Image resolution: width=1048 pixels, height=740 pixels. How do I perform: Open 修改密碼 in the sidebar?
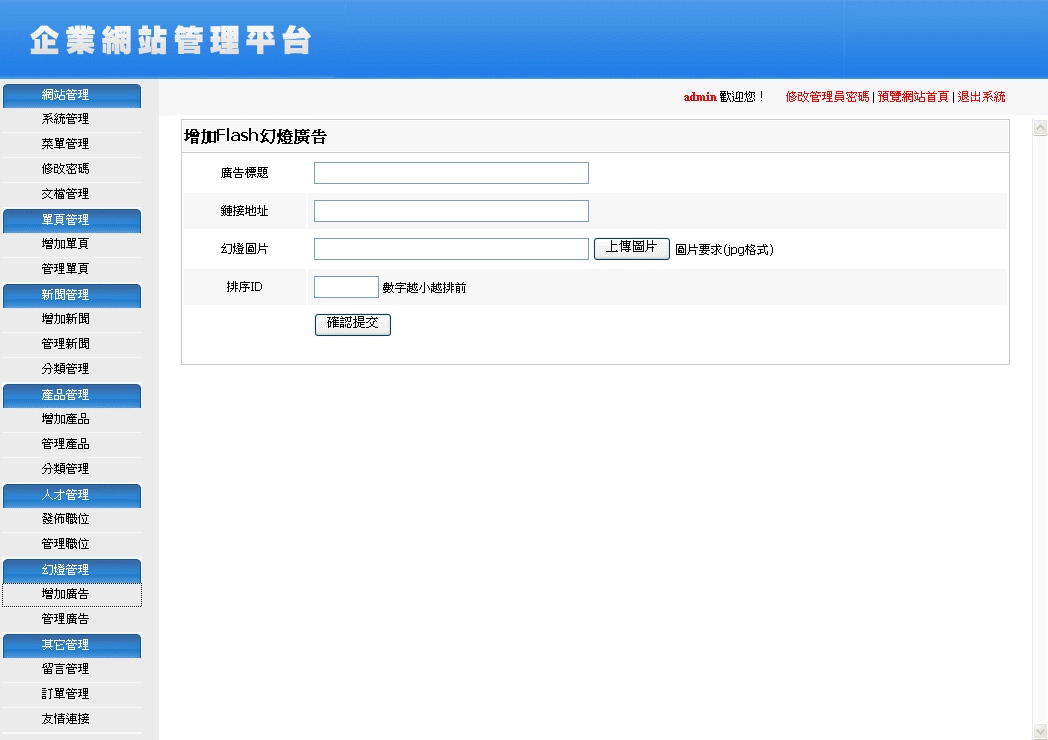(65, 169)
